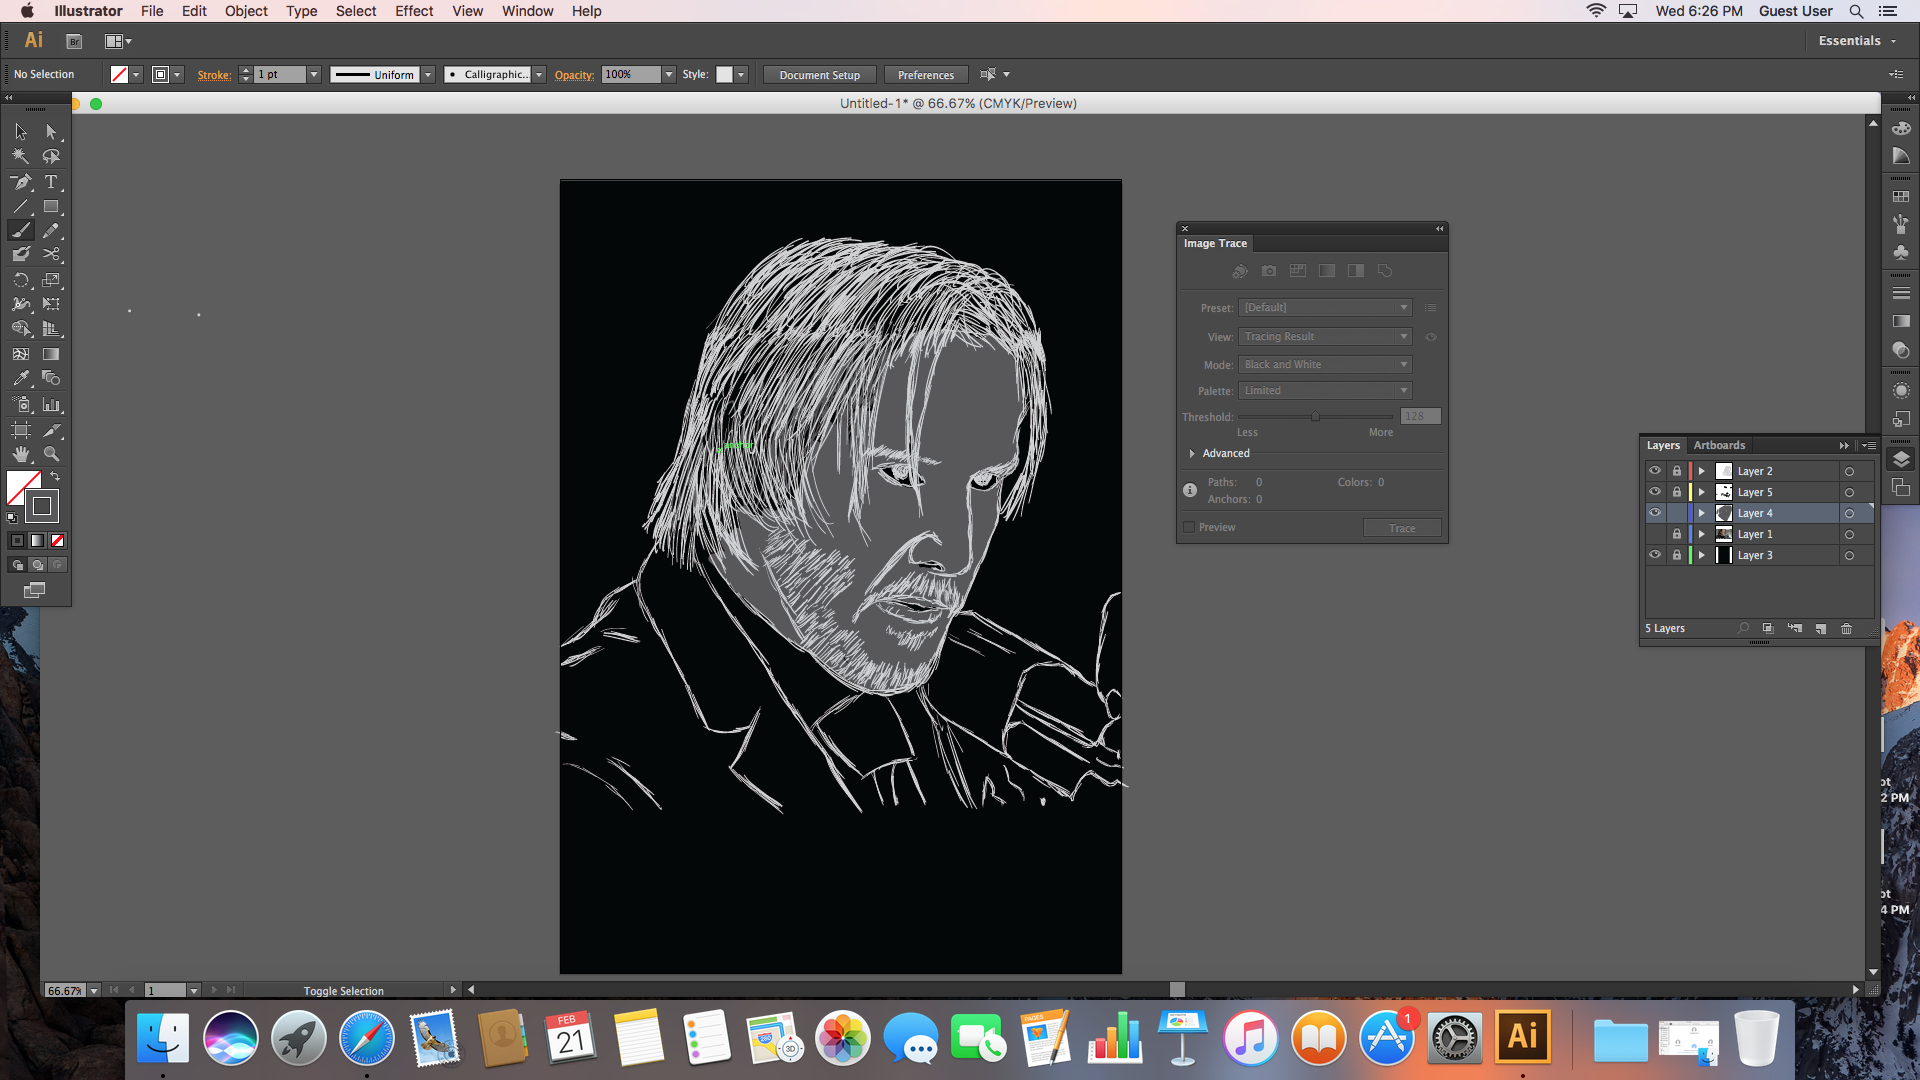Screen dimensions: 1920x1080
Task: Select the Scissors tool
Action: [x=50, y=254]
